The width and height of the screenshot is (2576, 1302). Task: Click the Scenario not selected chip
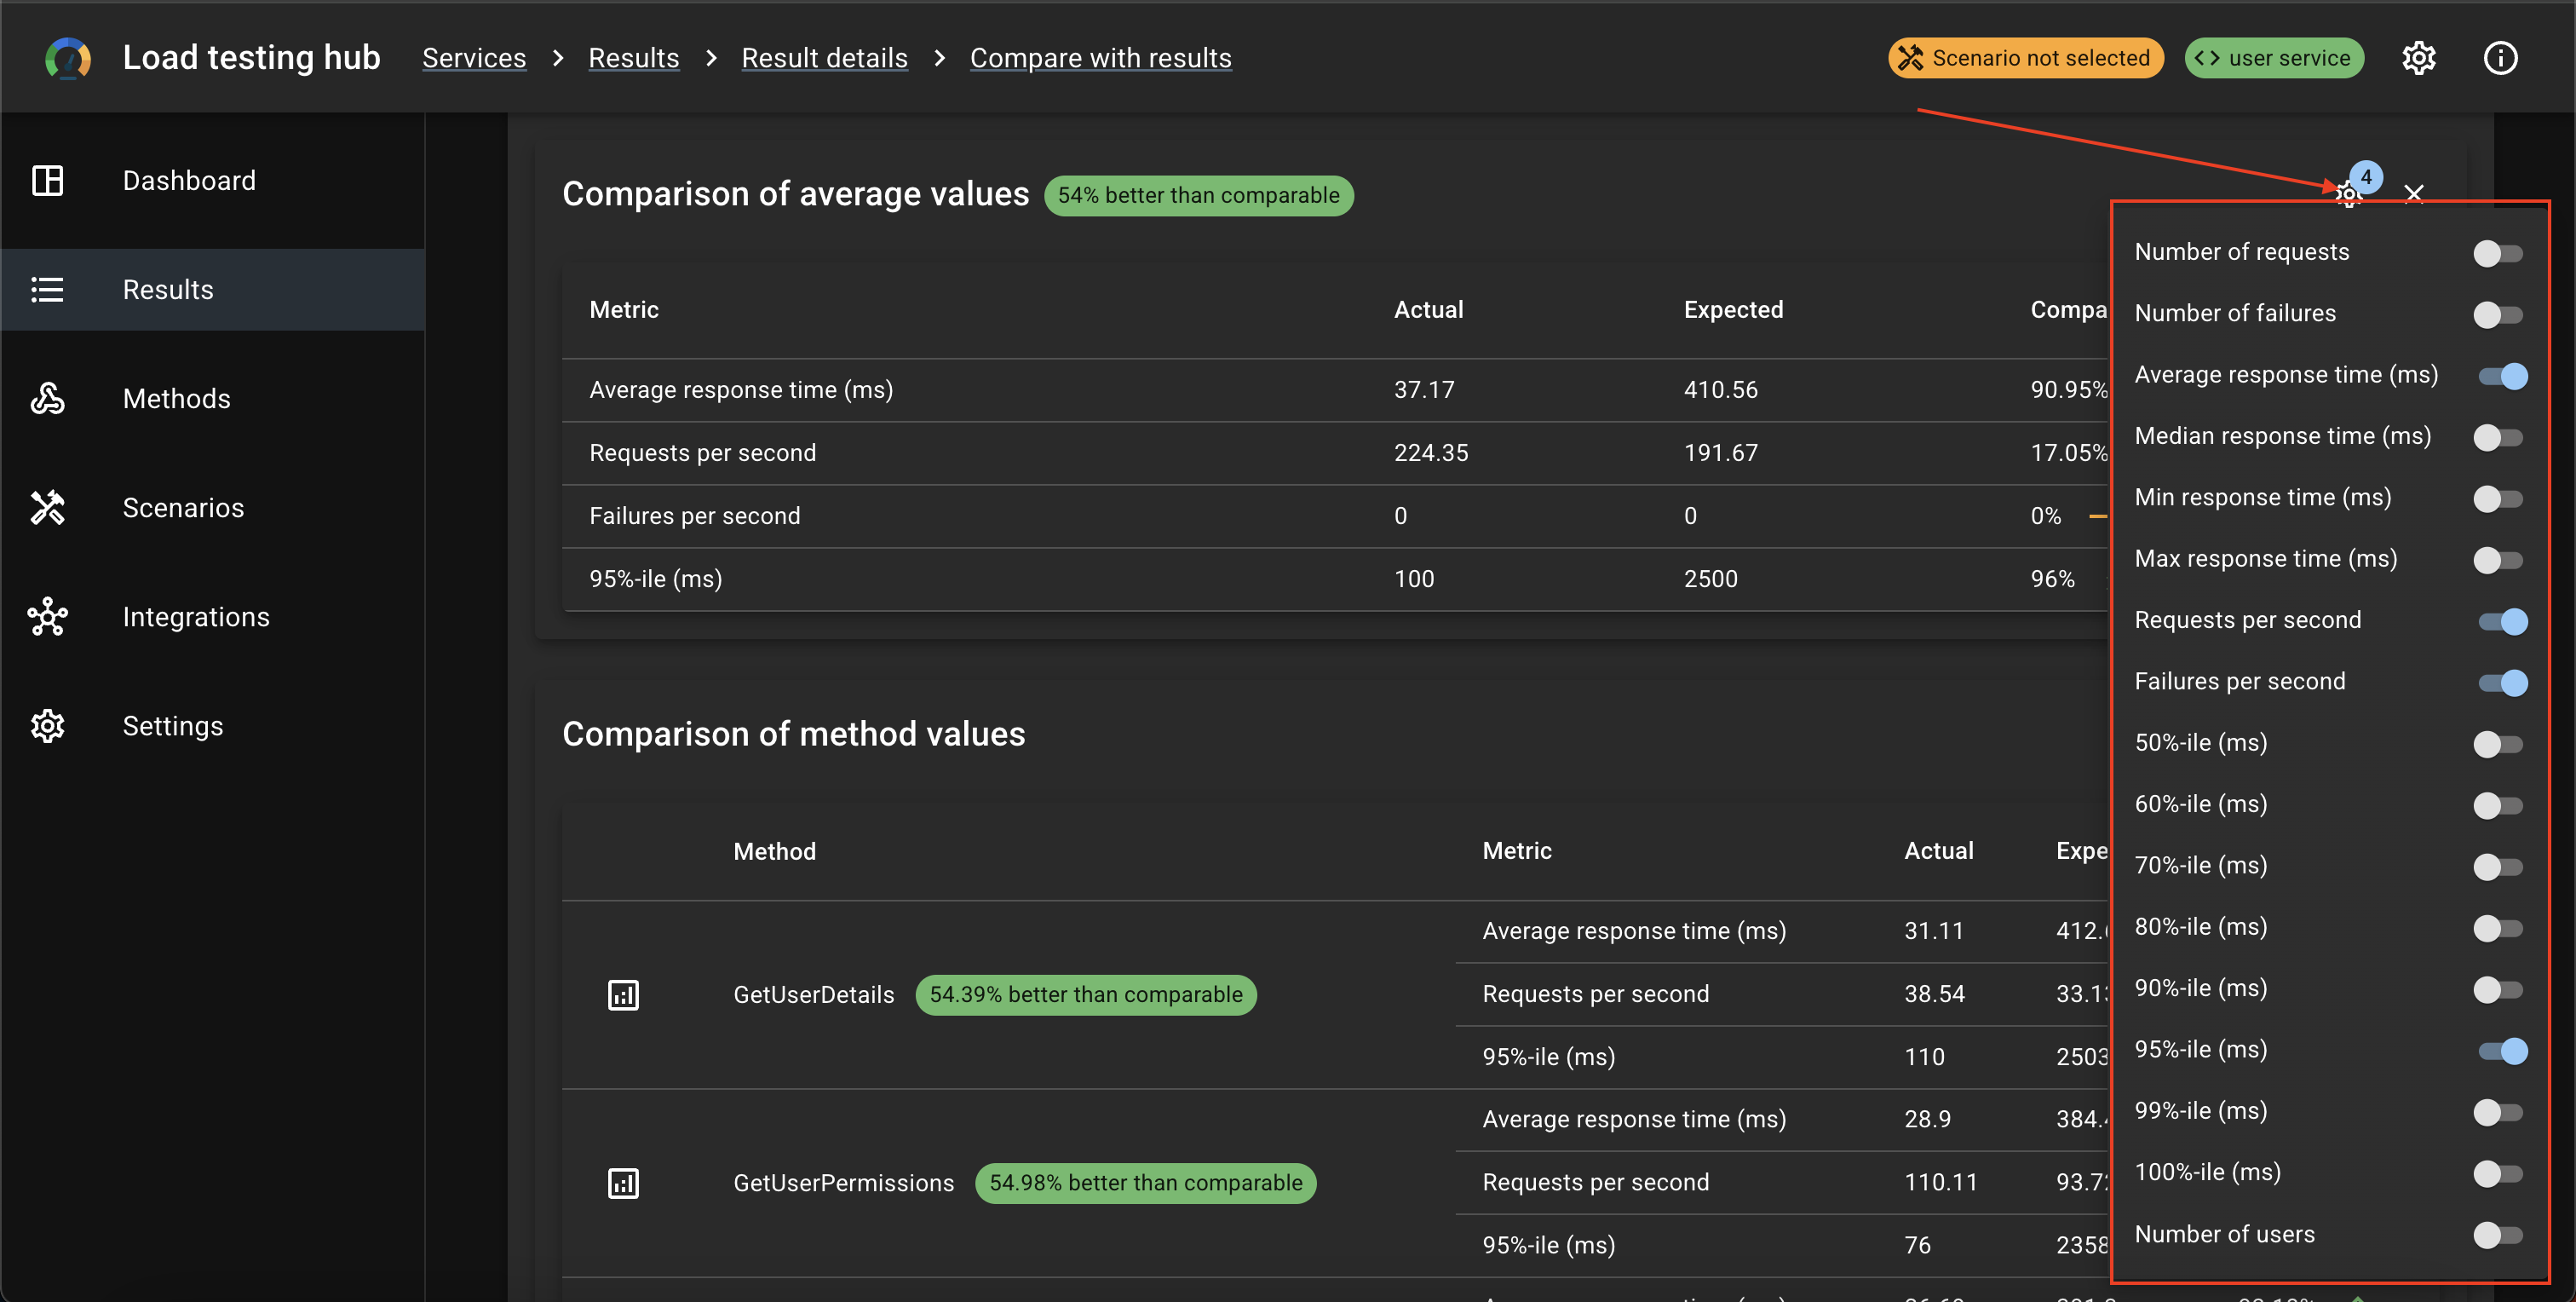[x=2026, y=58]
